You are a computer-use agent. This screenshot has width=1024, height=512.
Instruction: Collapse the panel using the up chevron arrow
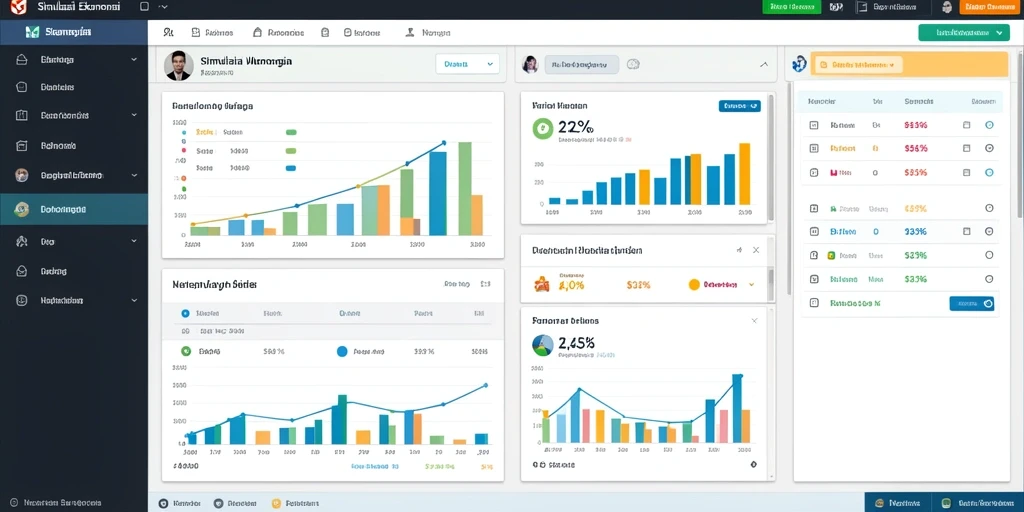(x=764, y=65)
